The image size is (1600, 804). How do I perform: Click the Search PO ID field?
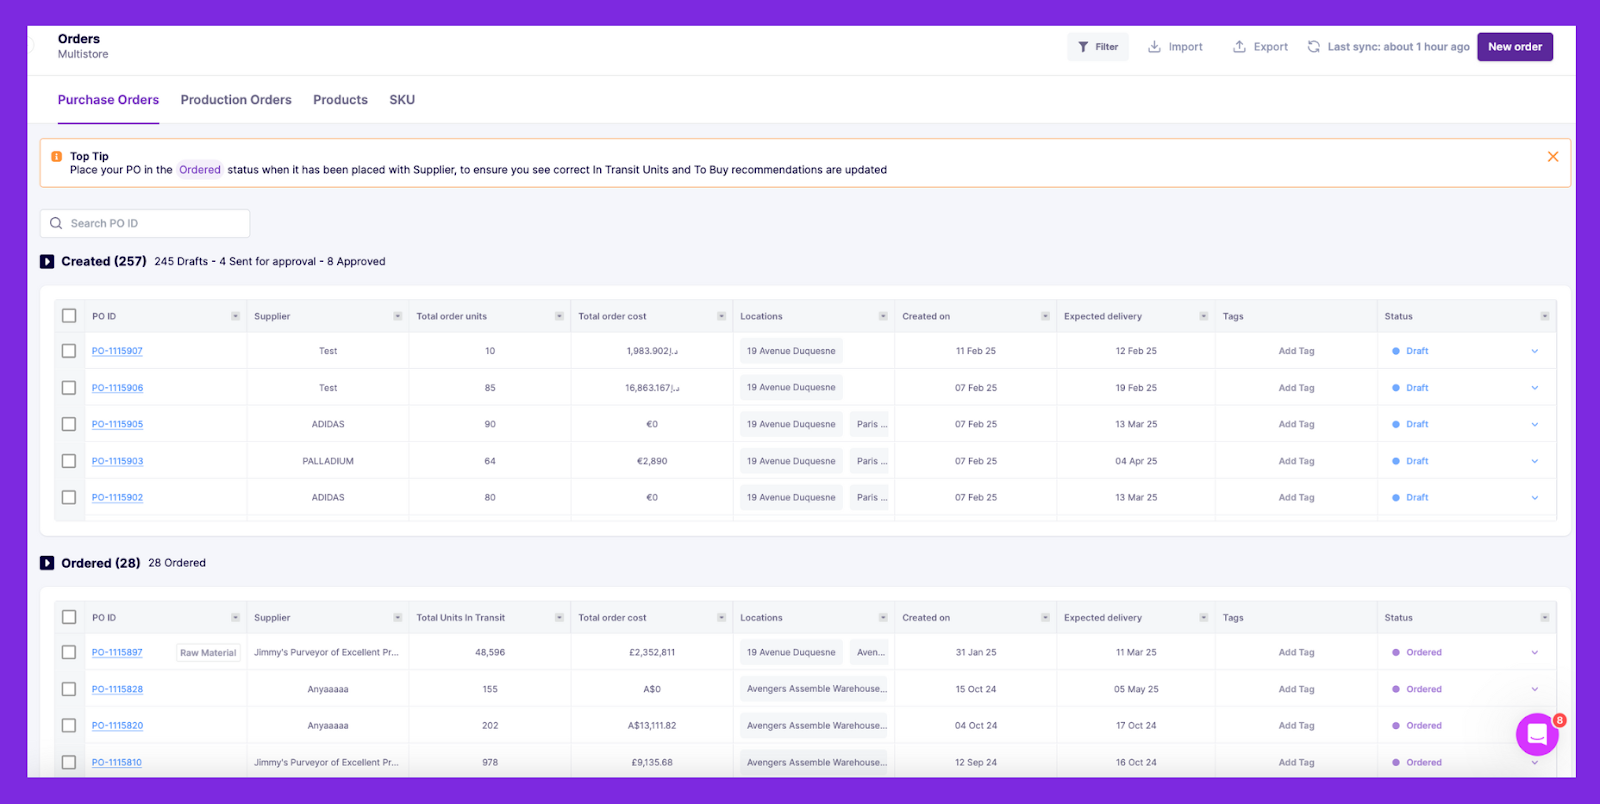click(x=145, y=223)
